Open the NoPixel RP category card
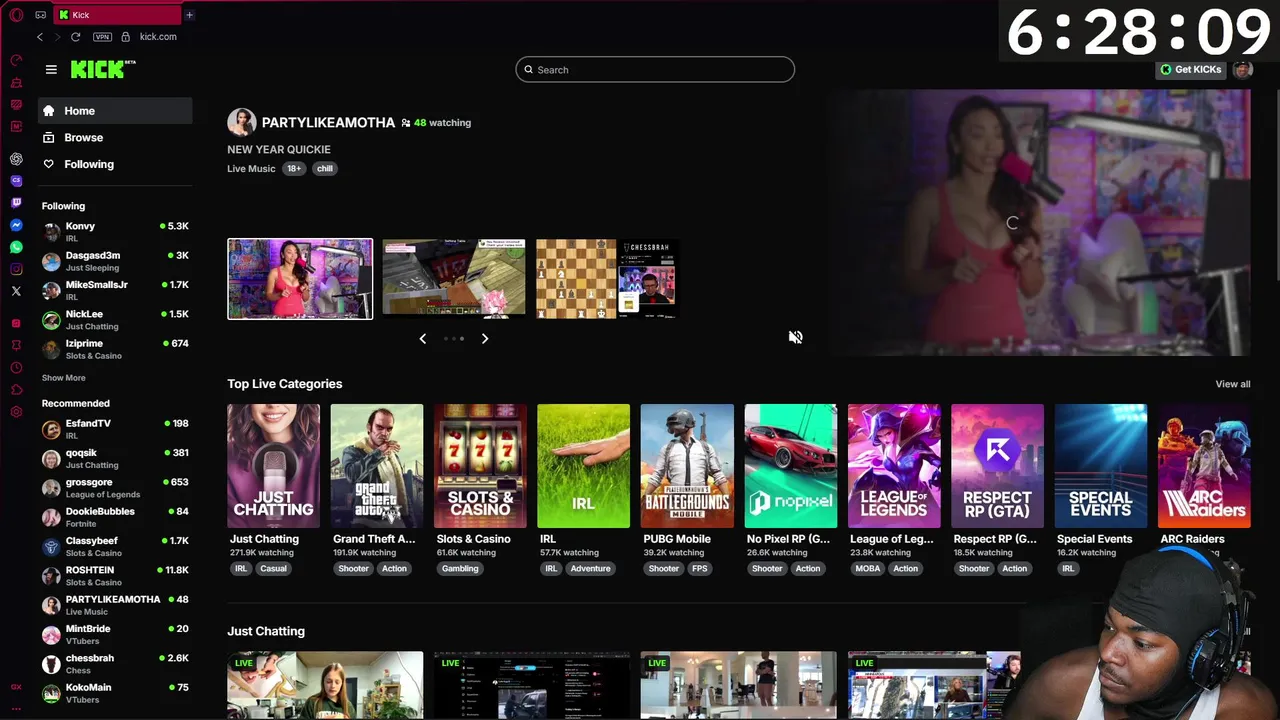The width and height of the screenshot is (1280, 720). [790, 466]
